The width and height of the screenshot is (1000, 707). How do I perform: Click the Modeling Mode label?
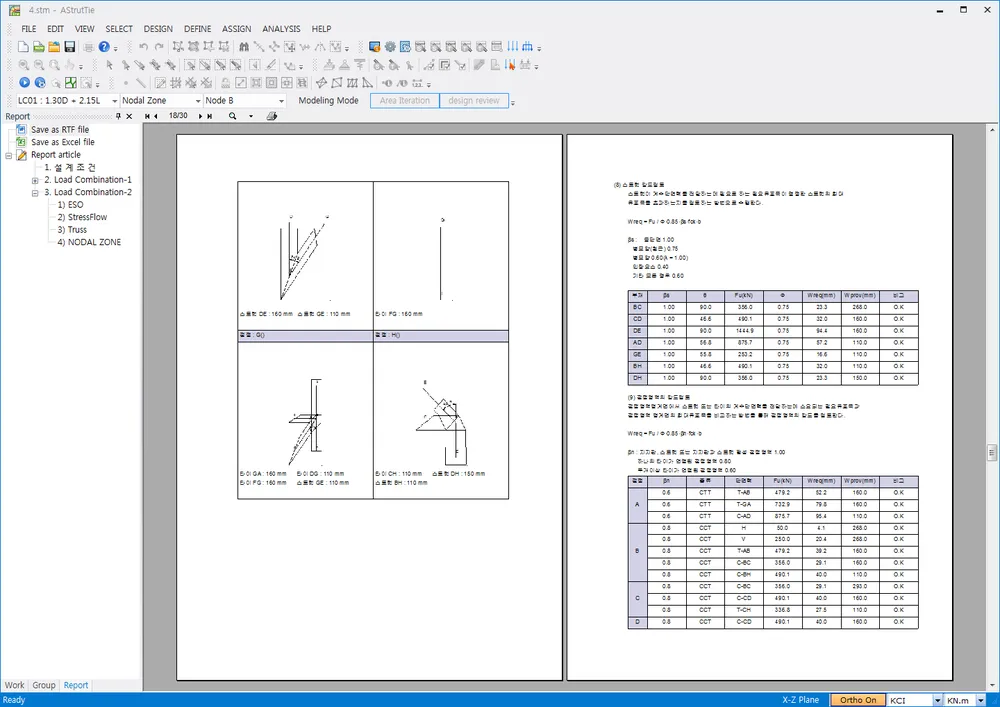tap(328, 101)
